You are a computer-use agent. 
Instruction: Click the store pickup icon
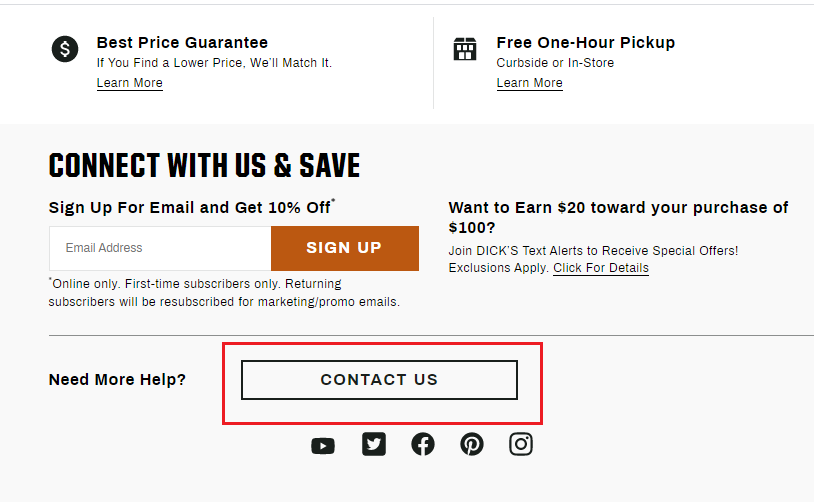tap(465, 49)
